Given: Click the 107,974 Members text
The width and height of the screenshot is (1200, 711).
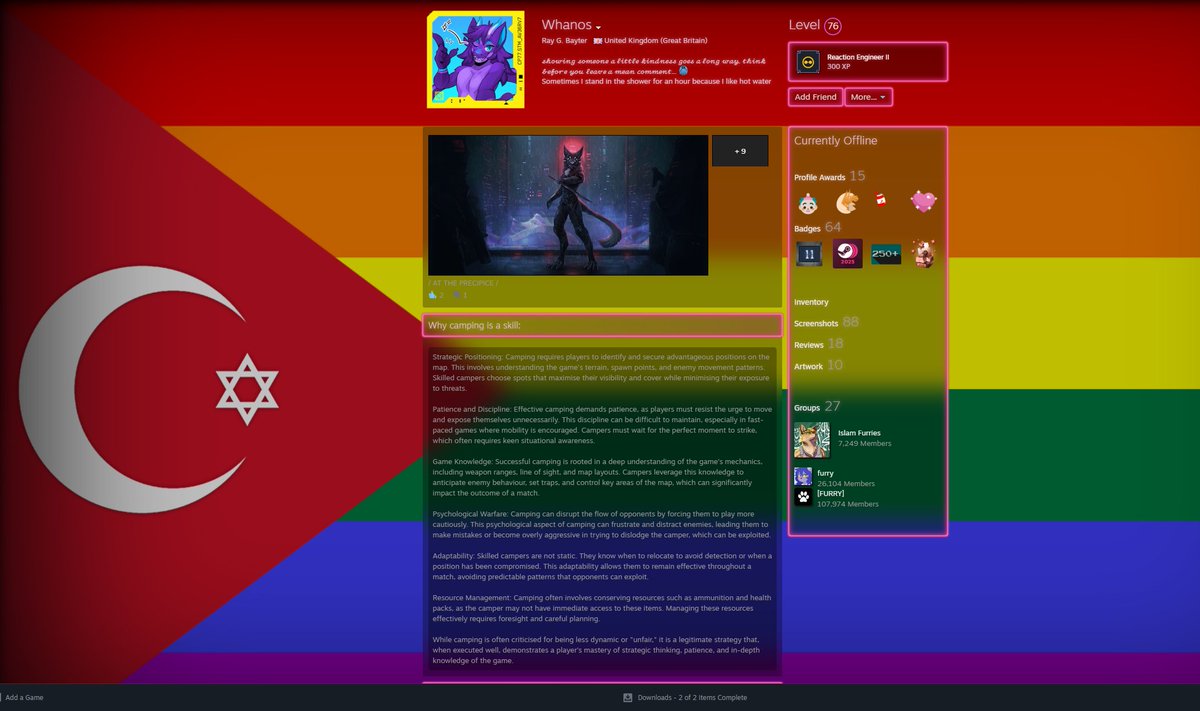Looking at the screenshot, I should click(848, 504).
